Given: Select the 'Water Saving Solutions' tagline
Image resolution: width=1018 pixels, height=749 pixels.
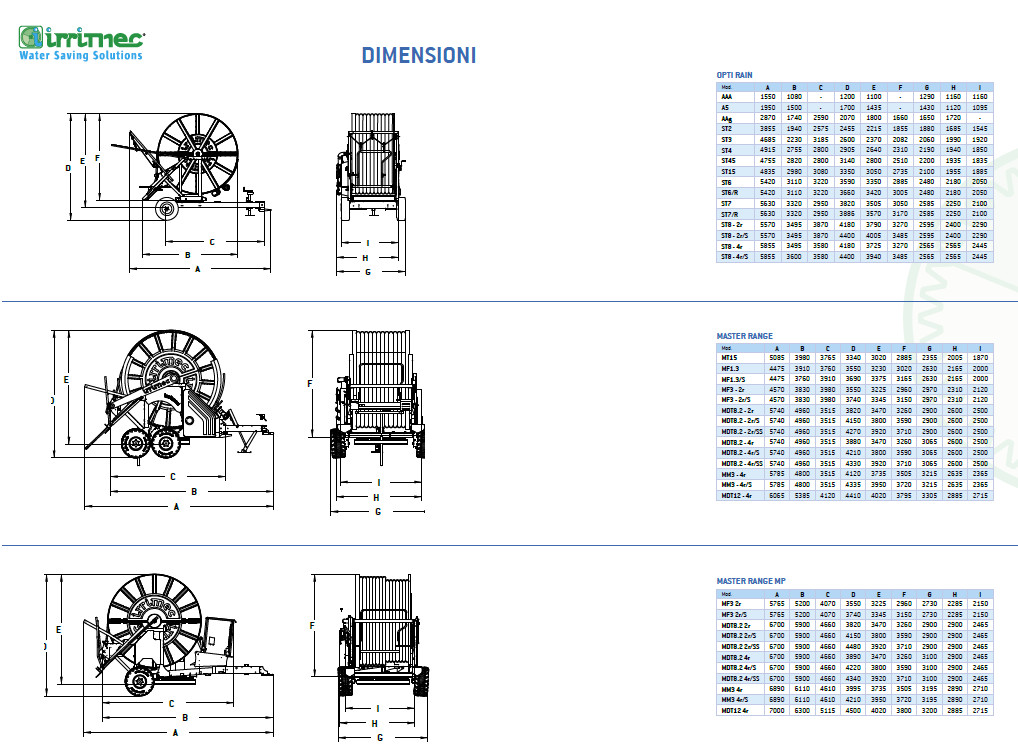Looking at the screenshot, I should 81,55.
